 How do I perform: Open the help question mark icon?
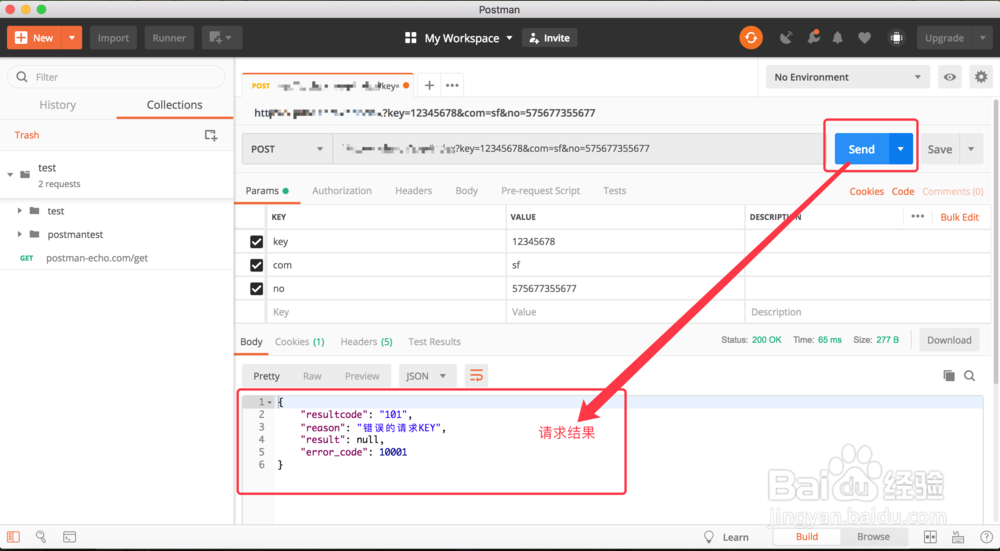(986, 536)
